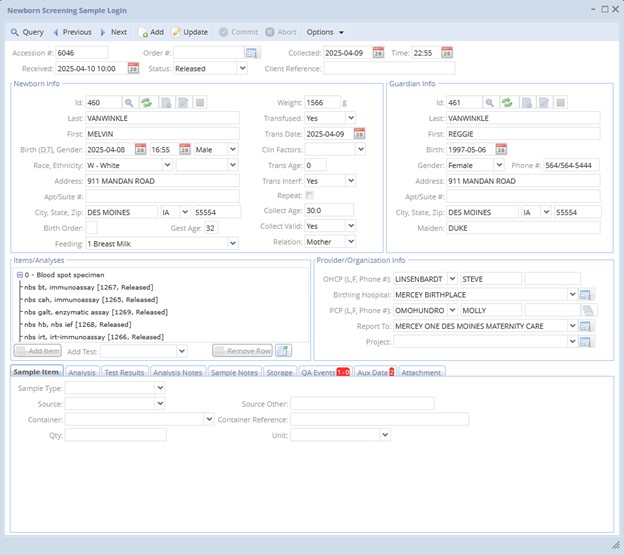Open the Storage tab
Image resolution: width=624 pixels, height=555 pixels.
coord(279,372)
